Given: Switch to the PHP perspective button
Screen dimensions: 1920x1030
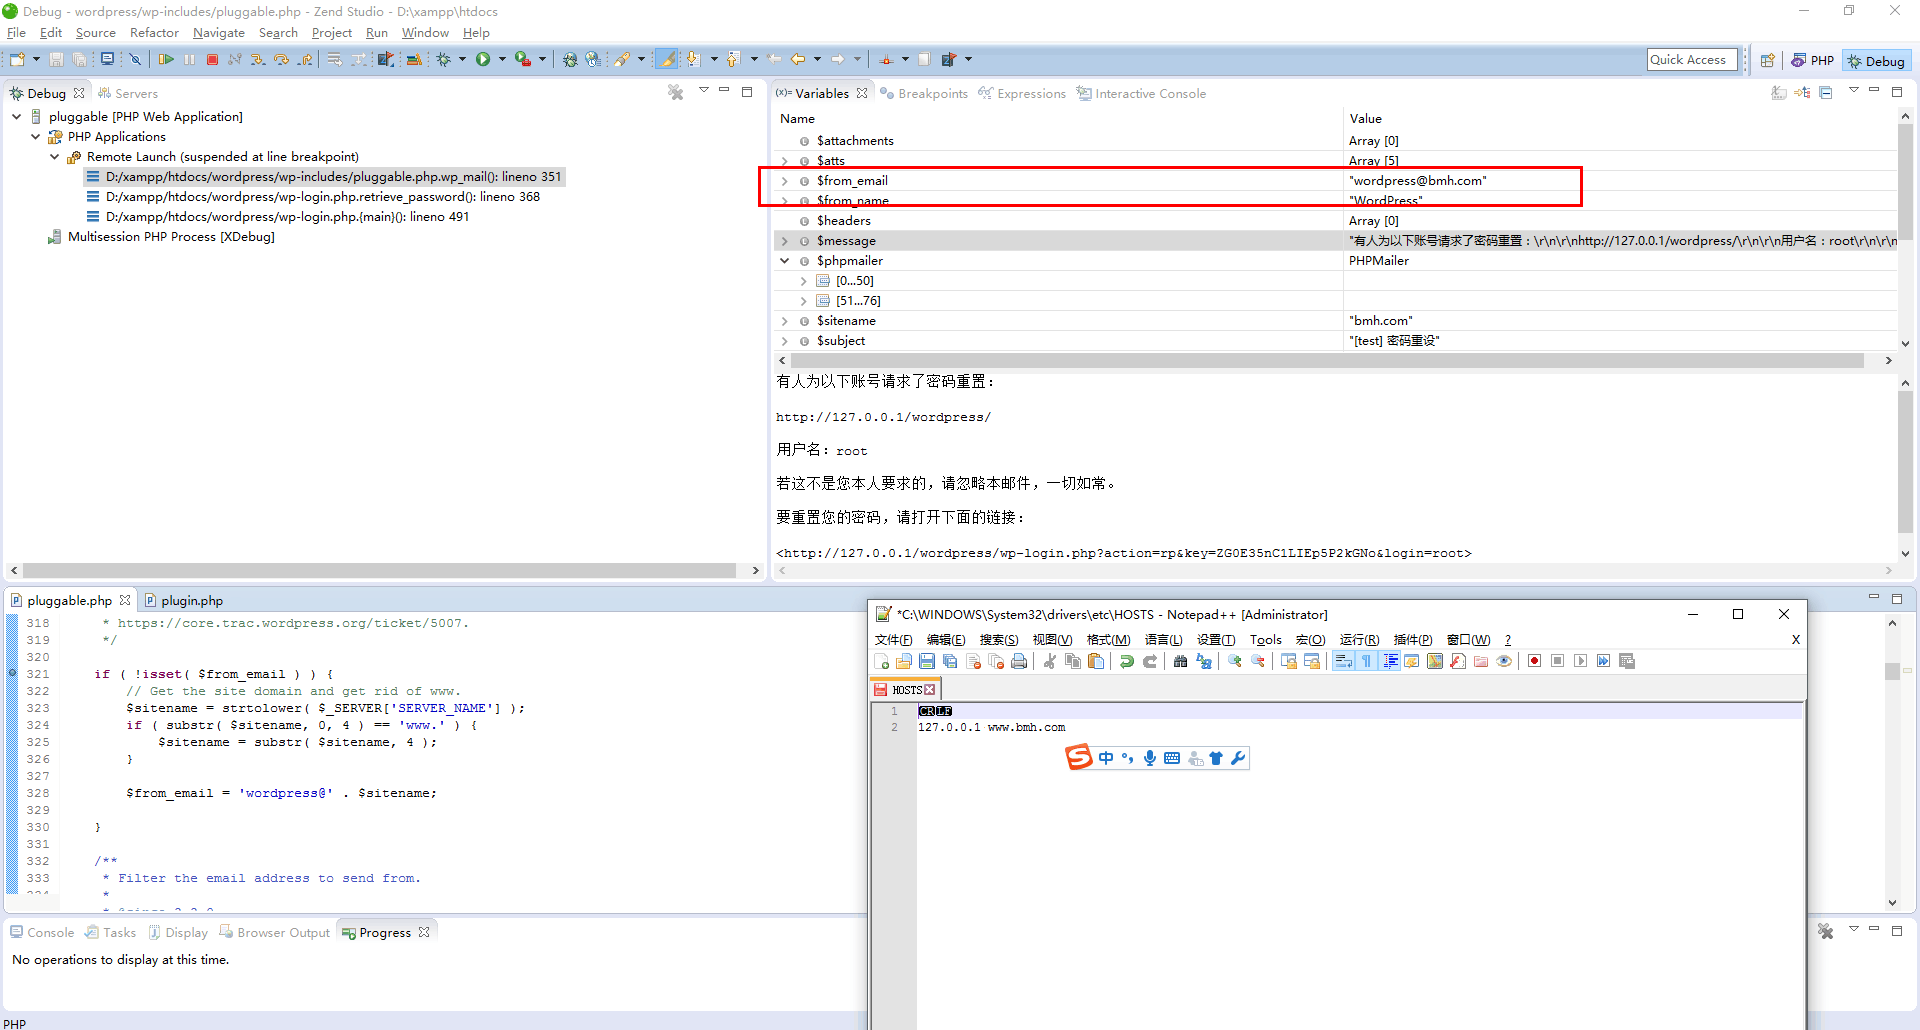Looking at the screenshot, I should coord(1812,61).
